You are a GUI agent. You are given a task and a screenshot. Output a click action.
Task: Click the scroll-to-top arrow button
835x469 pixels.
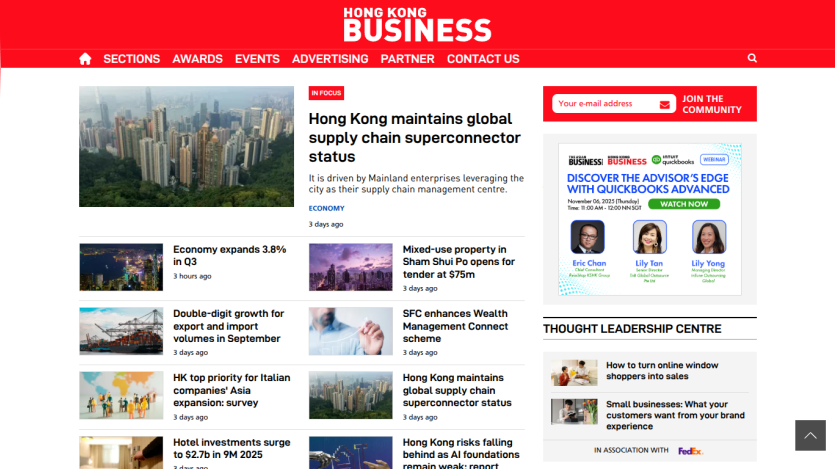click(x=811, y=435)
